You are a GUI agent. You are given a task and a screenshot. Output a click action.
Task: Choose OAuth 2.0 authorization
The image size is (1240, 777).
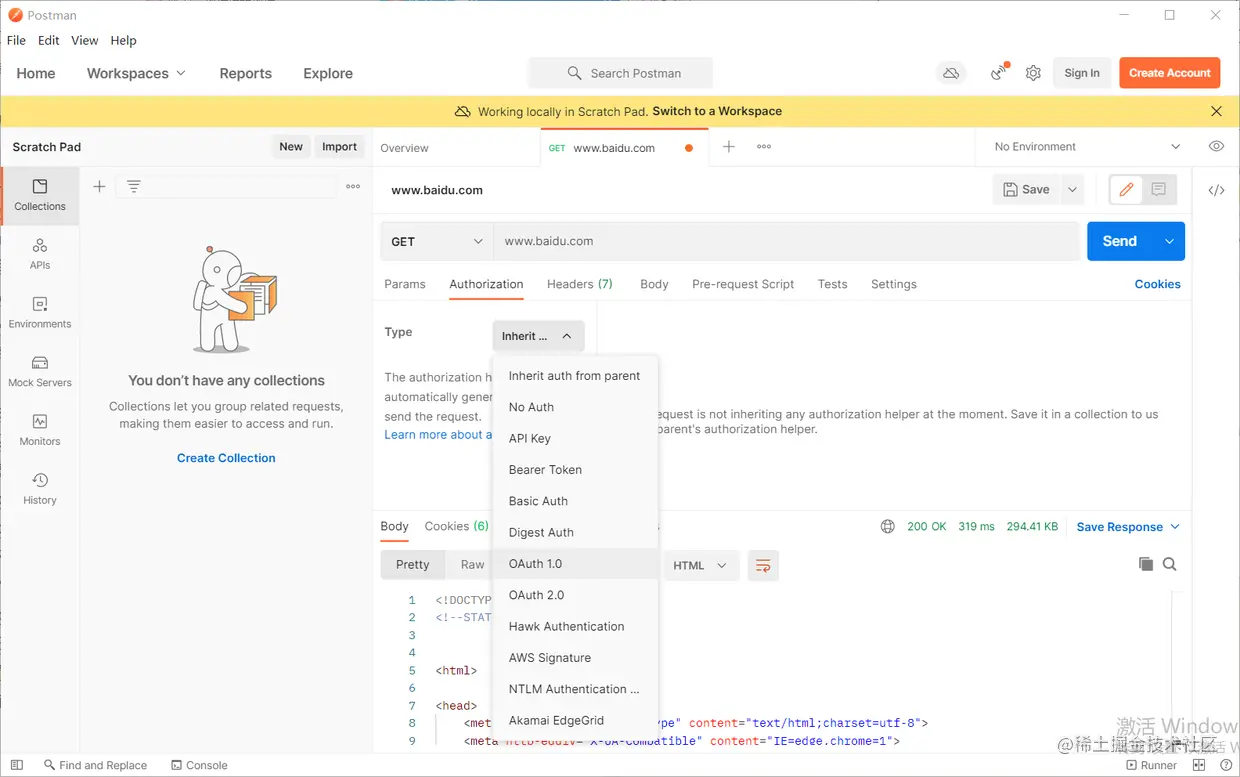576,595
